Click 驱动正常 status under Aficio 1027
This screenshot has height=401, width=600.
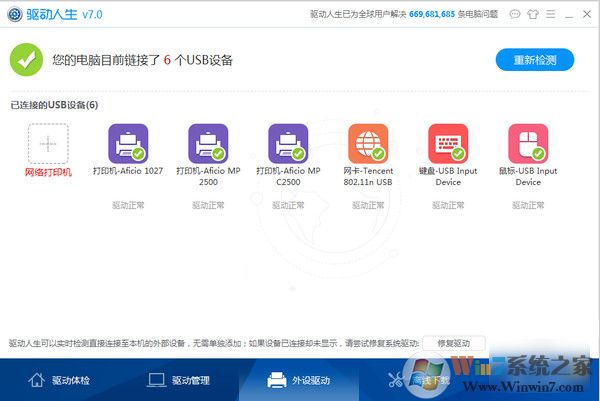(x=128, y=205)
